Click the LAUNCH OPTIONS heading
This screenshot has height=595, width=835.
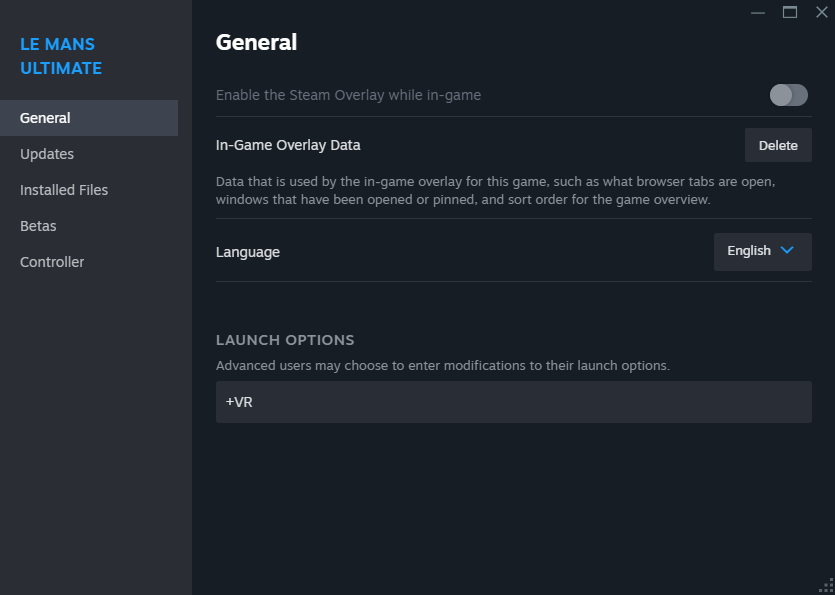point(285,340)
